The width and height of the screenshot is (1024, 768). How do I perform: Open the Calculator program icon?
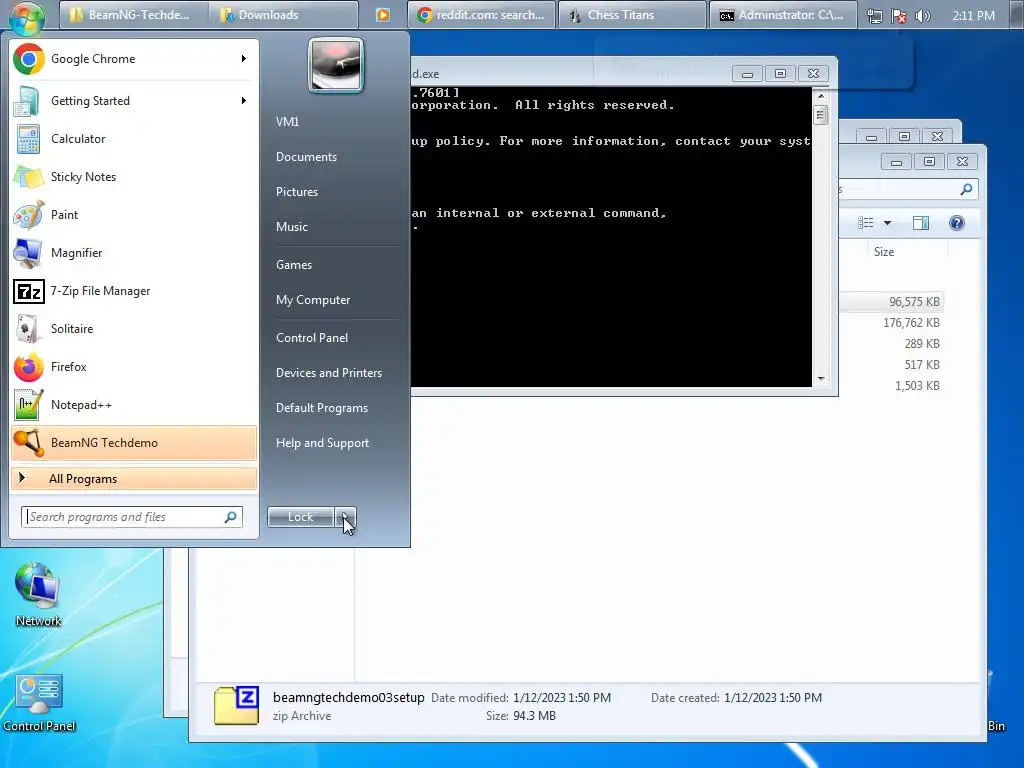pos(28,139)
